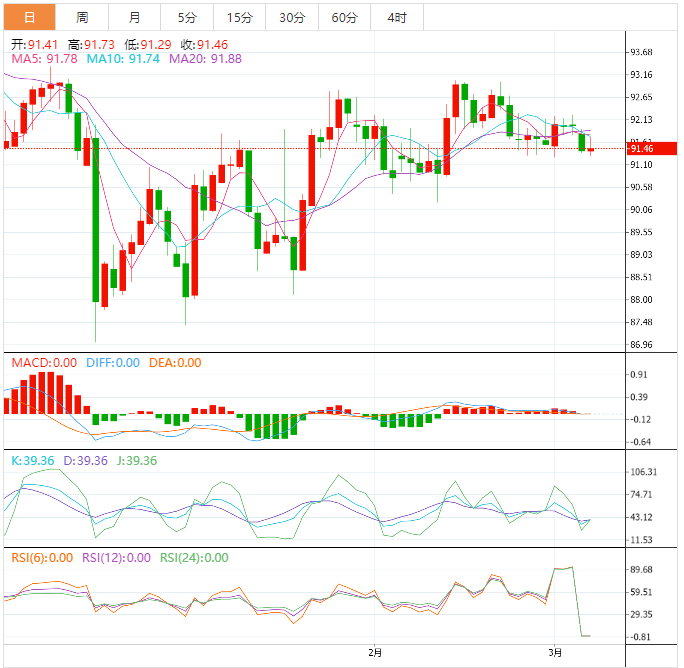Switch to the 5分 interval tab
684x668 pixels.
(x=187, y=17)
